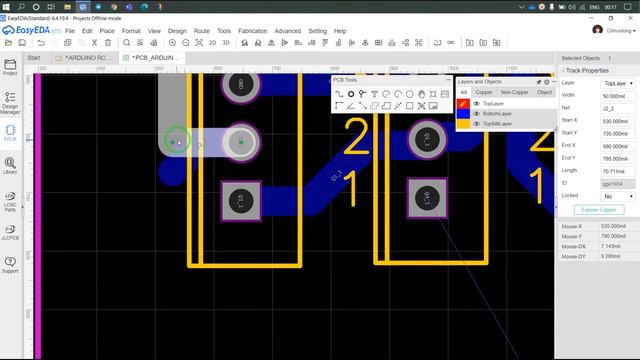Open the user account dropdown
This screenshot has height=360, width=640.
click(621, 31)
